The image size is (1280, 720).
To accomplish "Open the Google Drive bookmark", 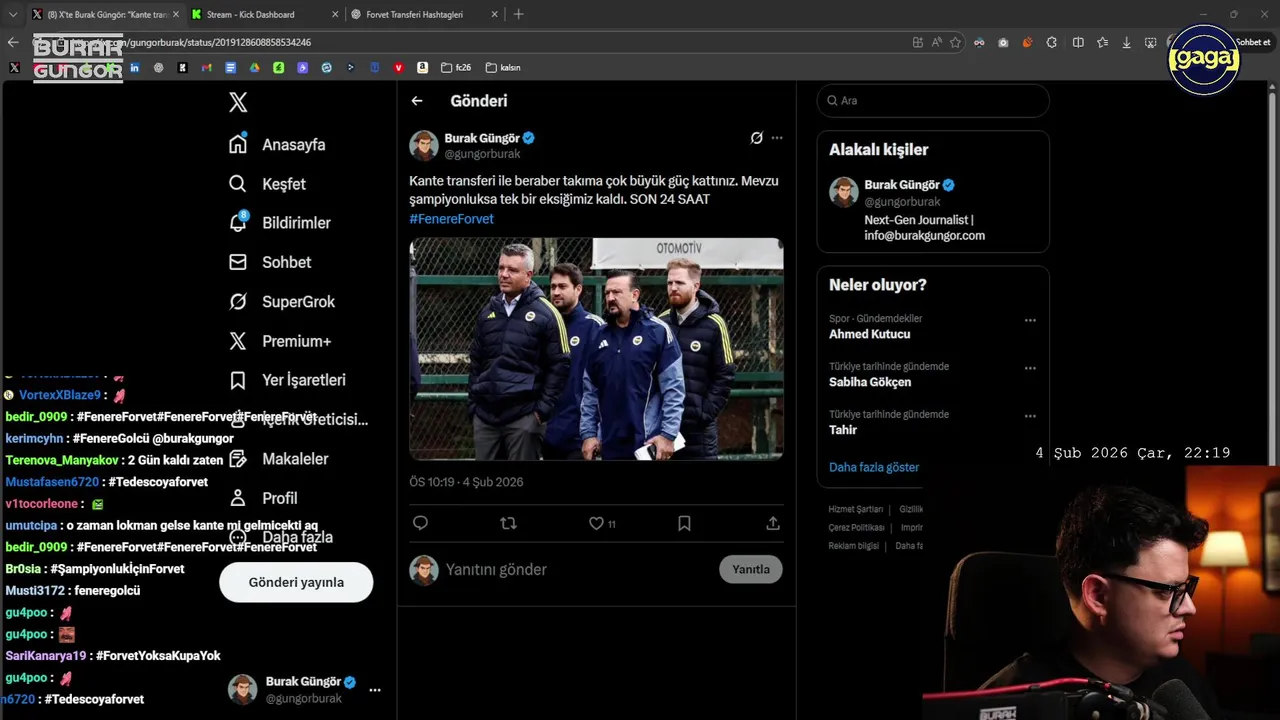I will [255, 68].
